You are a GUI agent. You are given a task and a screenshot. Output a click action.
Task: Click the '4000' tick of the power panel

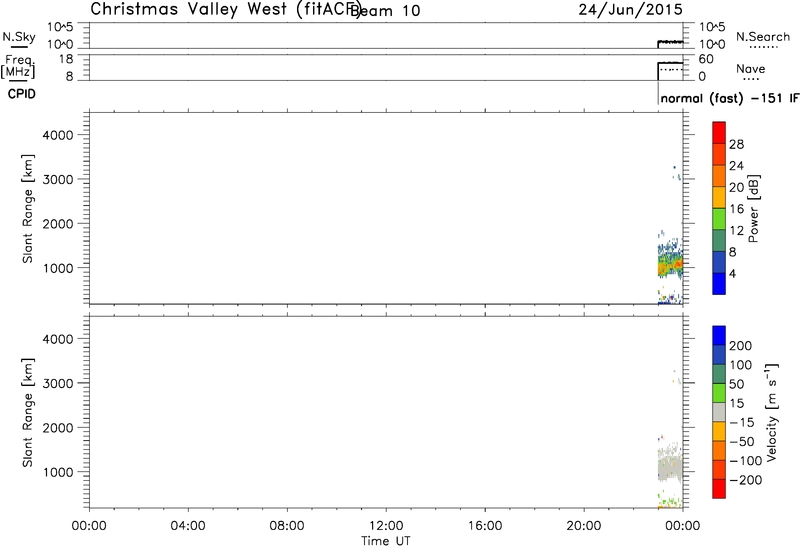pyautogui.click(x=59, y=135)
